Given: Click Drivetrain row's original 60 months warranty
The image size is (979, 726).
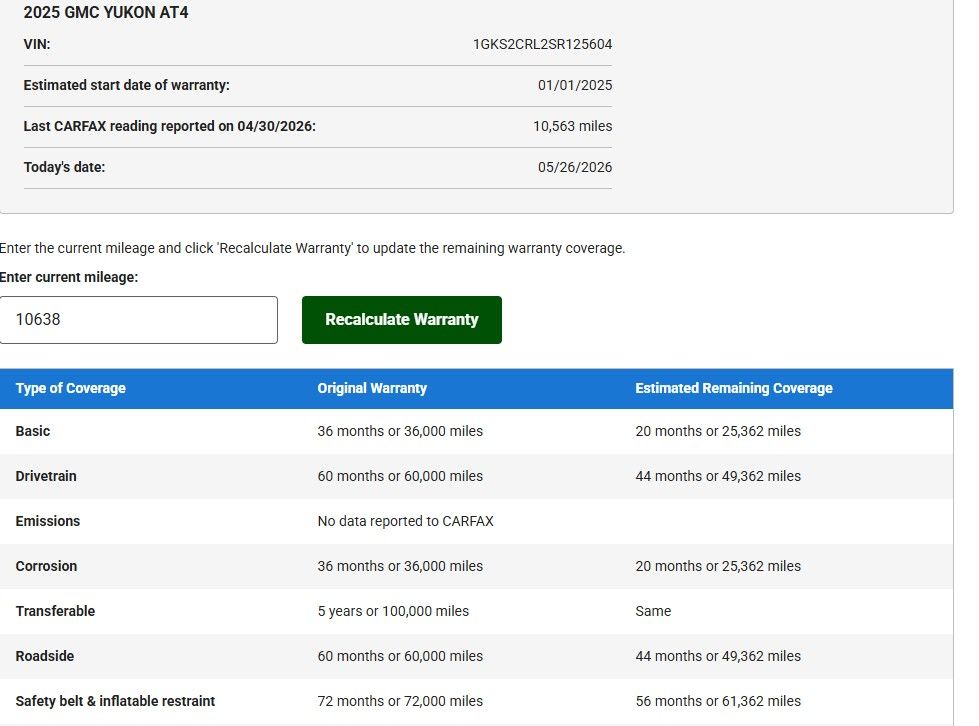Looking at the screenshot, I should [x=400, y=476].
